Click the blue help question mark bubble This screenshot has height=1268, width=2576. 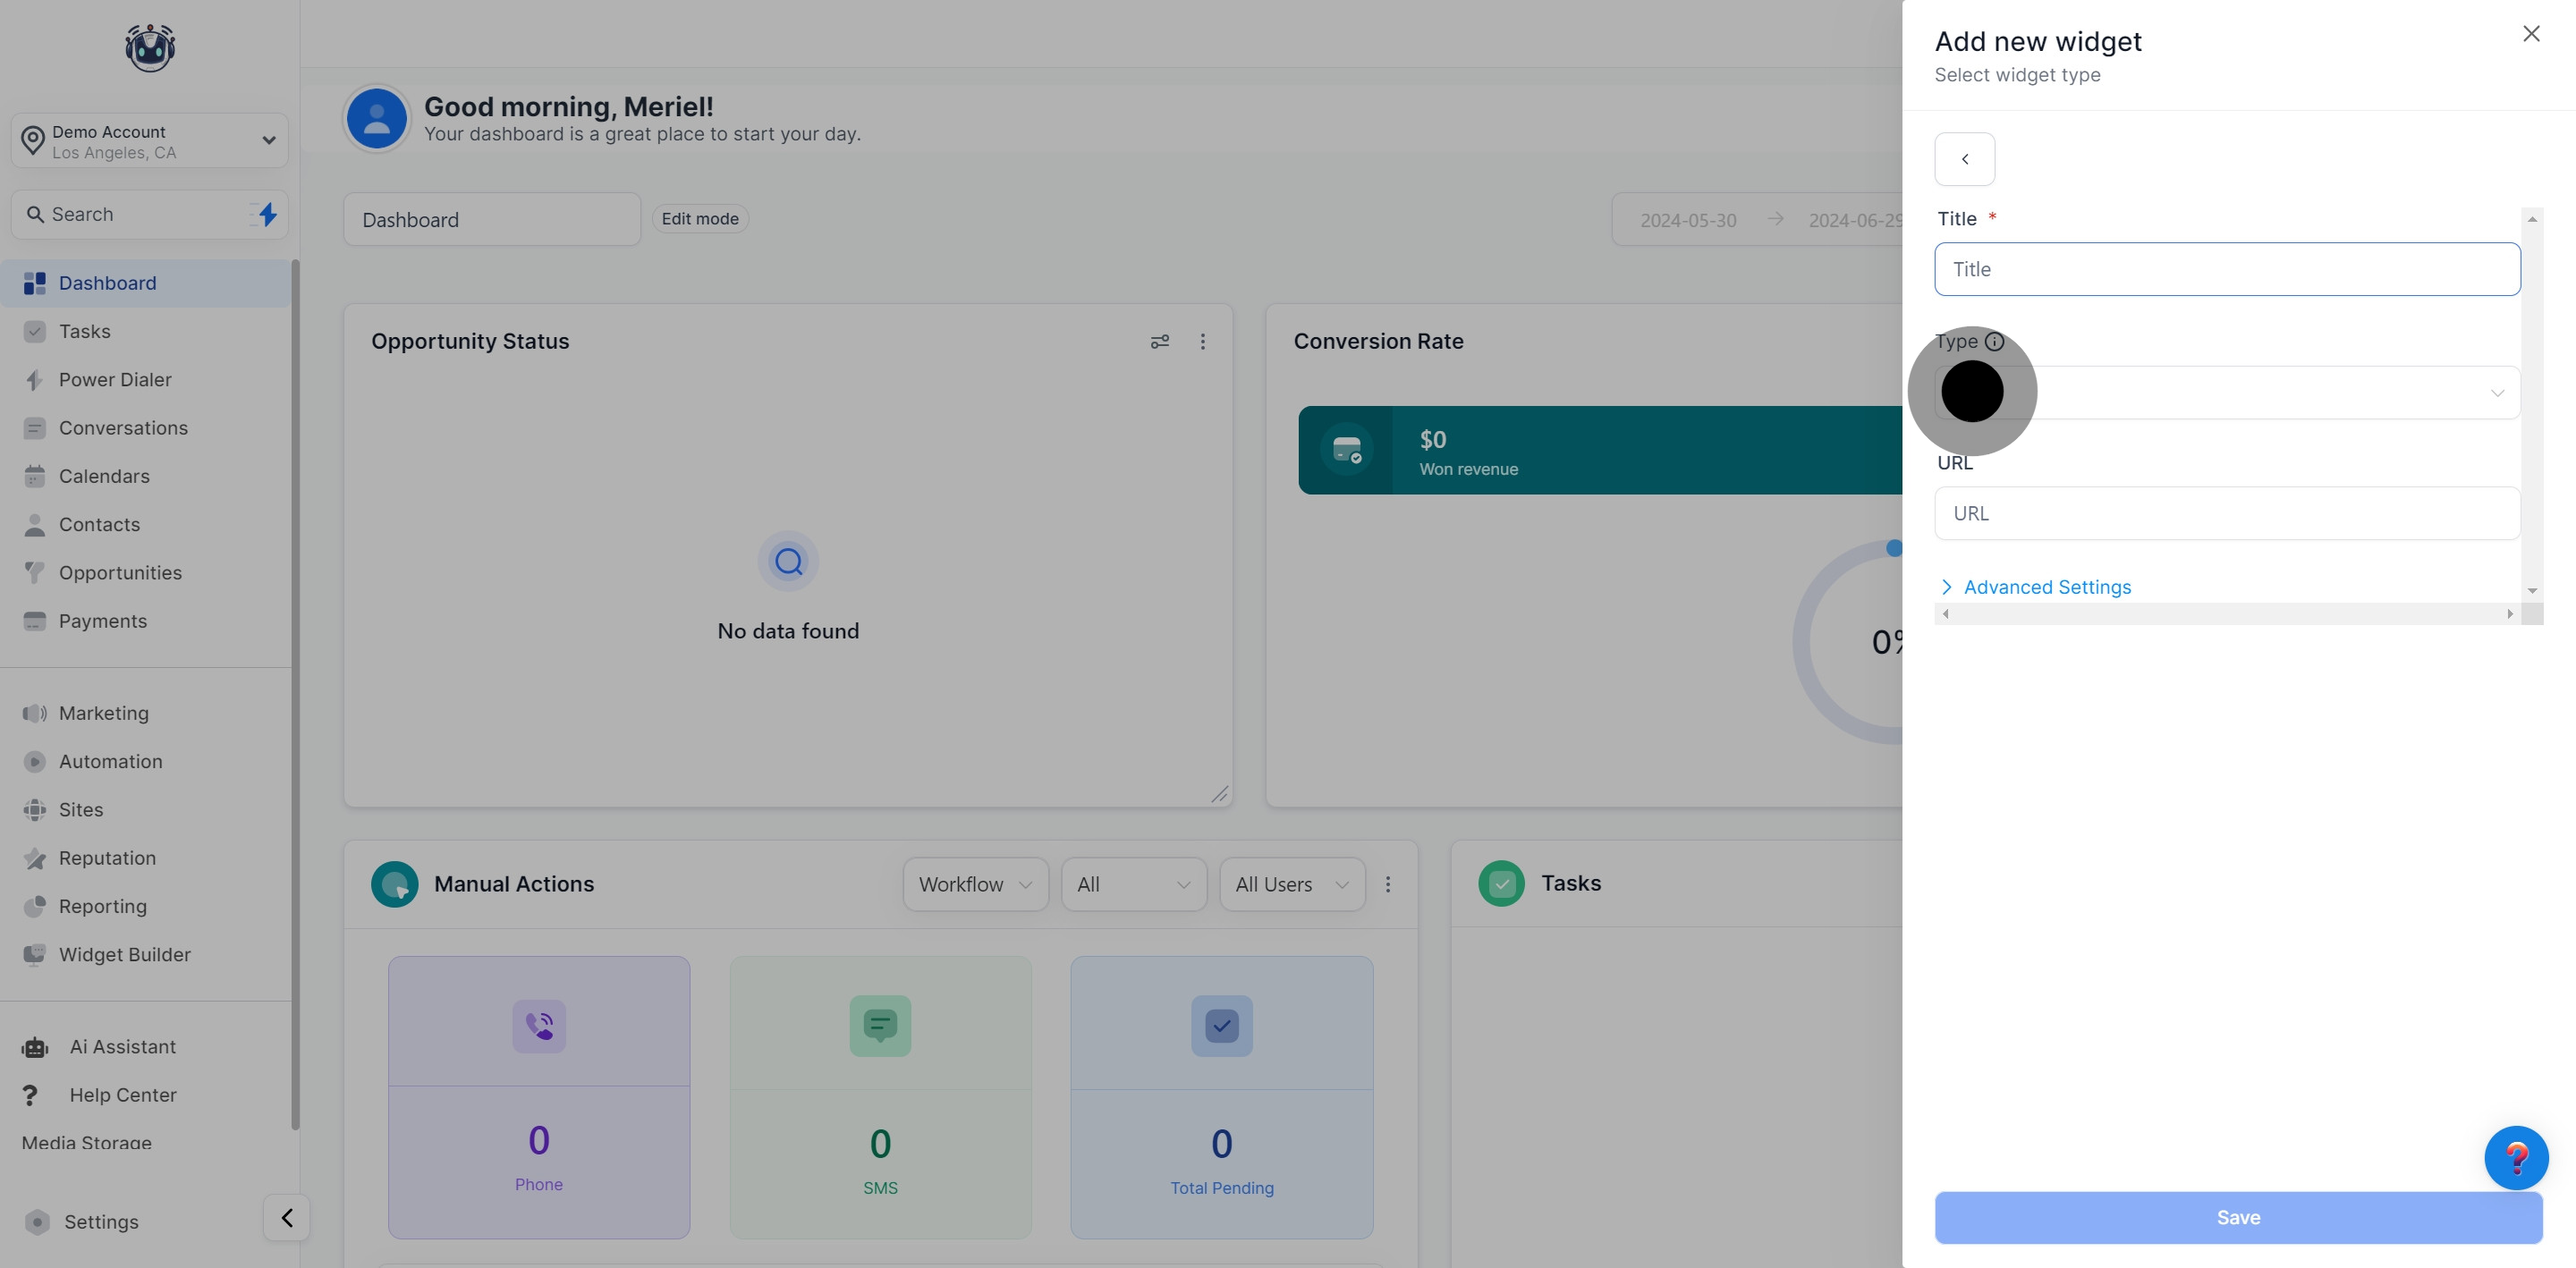coord(2515,1158)
